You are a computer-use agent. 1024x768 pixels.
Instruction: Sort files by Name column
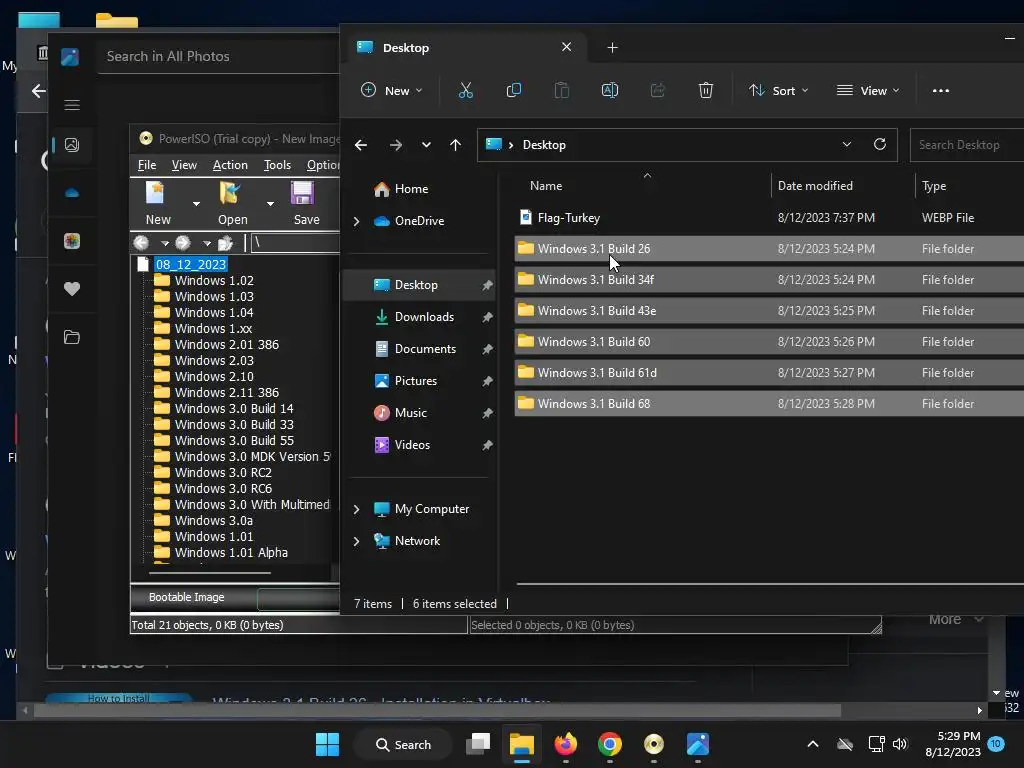click(x=545, y=186)
